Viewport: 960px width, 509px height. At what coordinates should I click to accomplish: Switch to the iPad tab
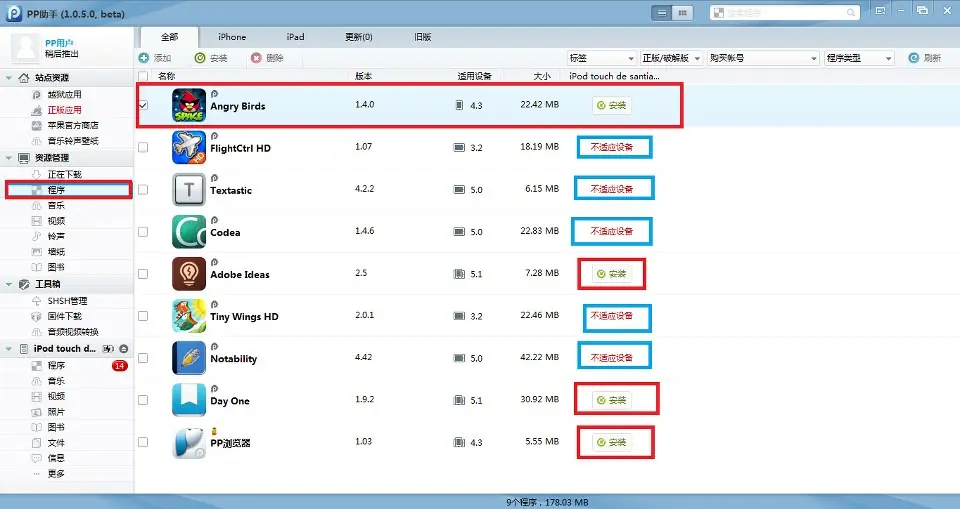pos(295,37)
